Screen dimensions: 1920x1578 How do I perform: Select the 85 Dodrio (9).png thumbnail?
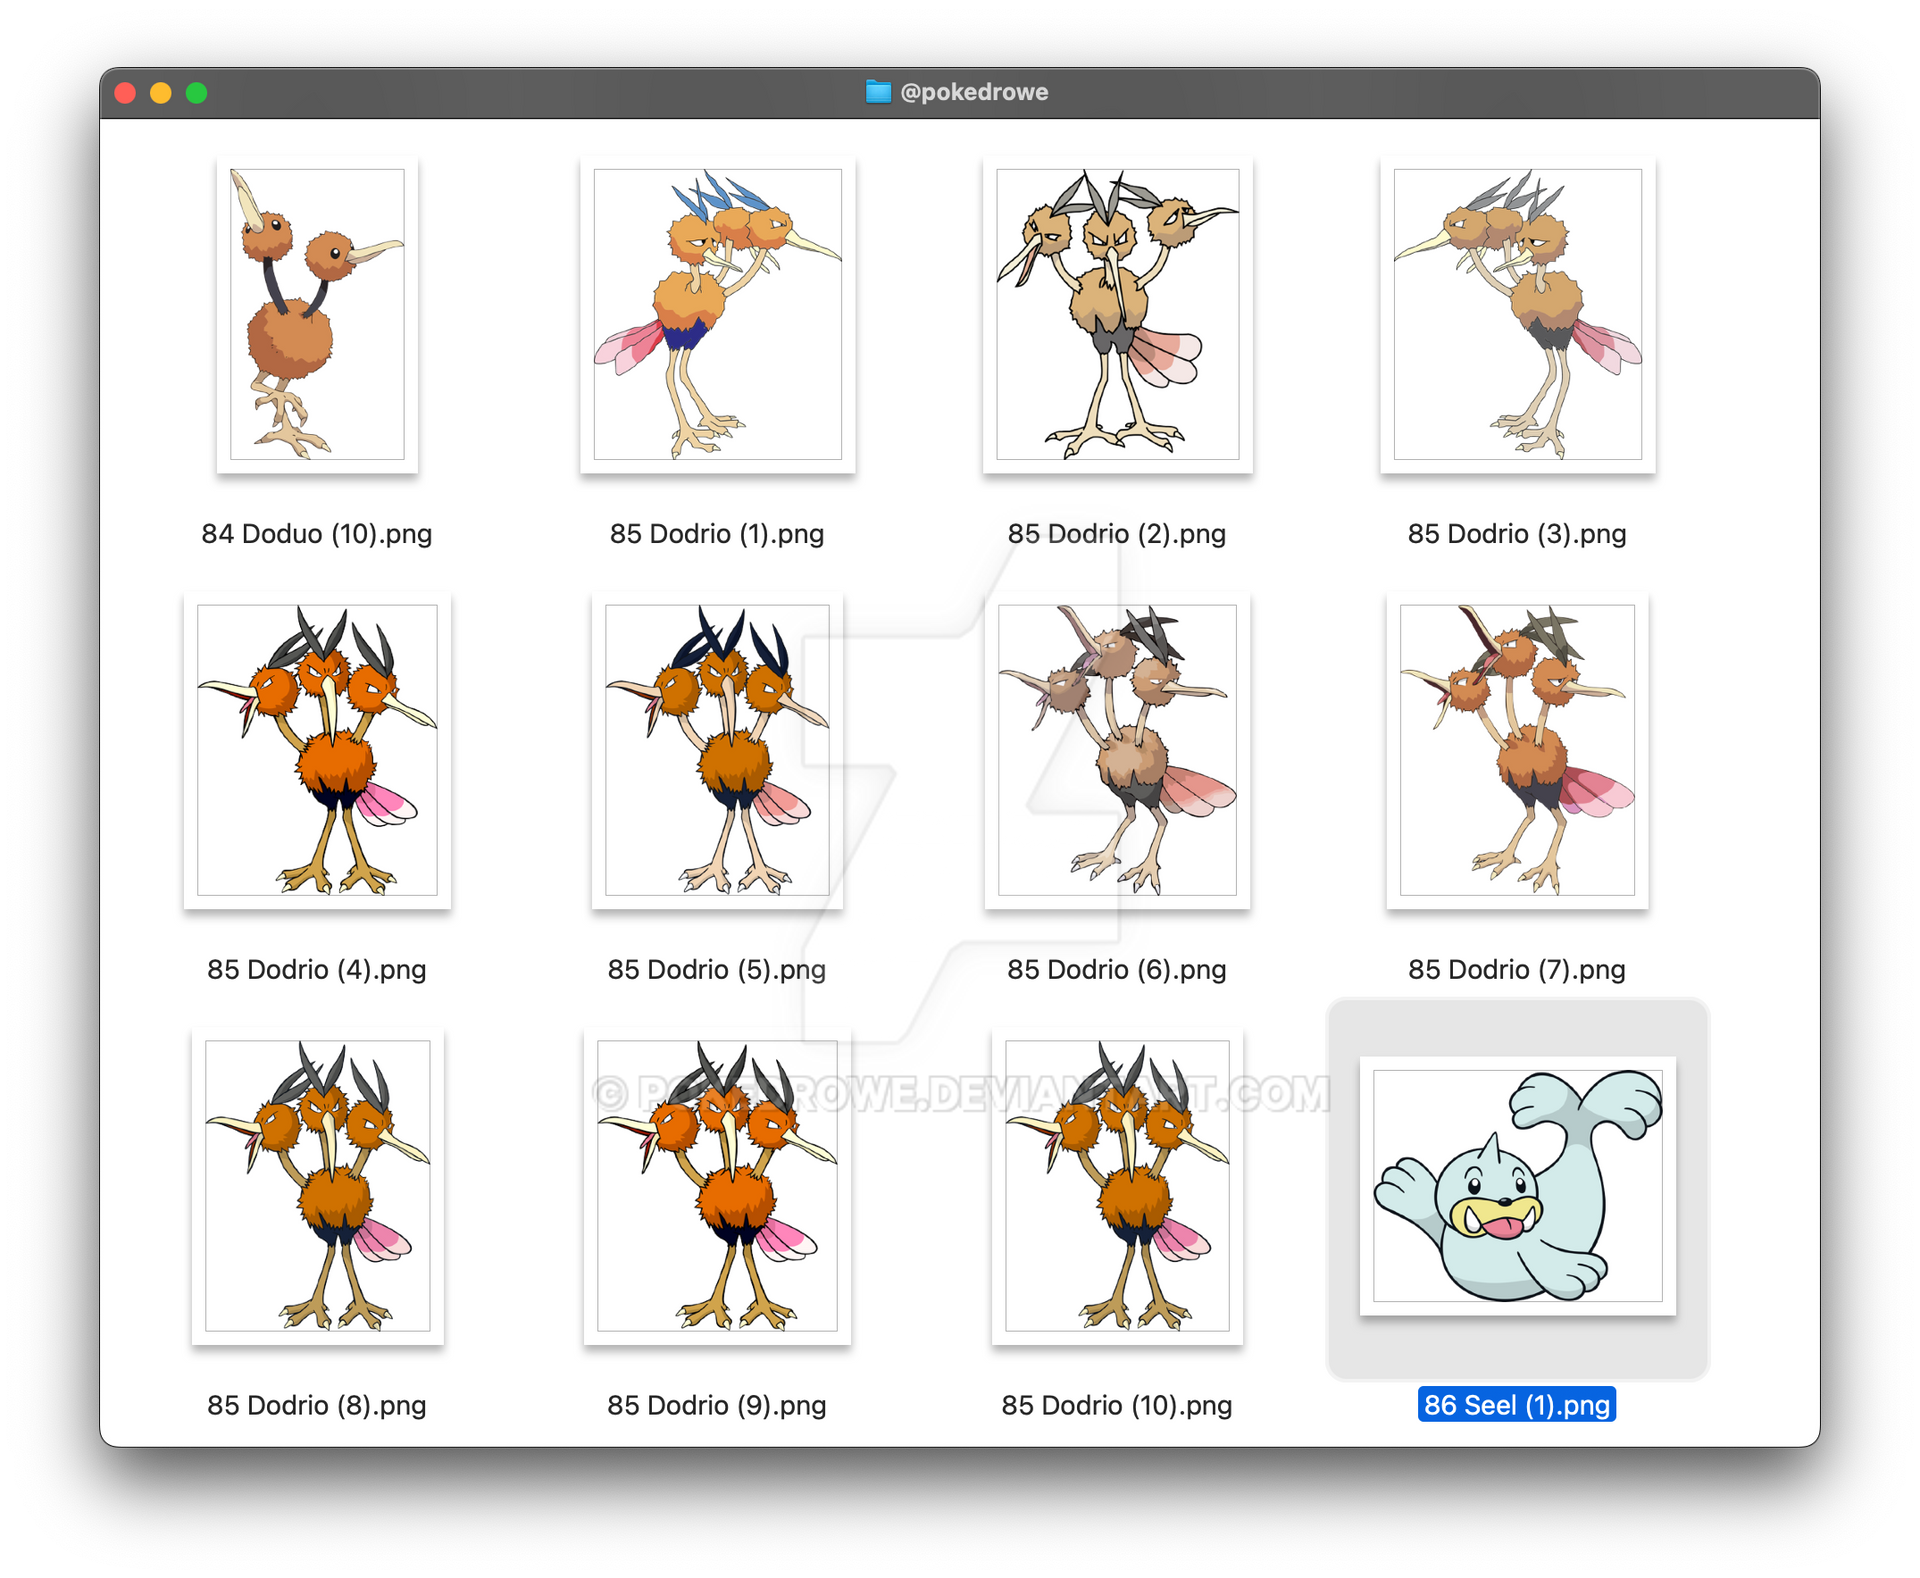coord(717,1186)
